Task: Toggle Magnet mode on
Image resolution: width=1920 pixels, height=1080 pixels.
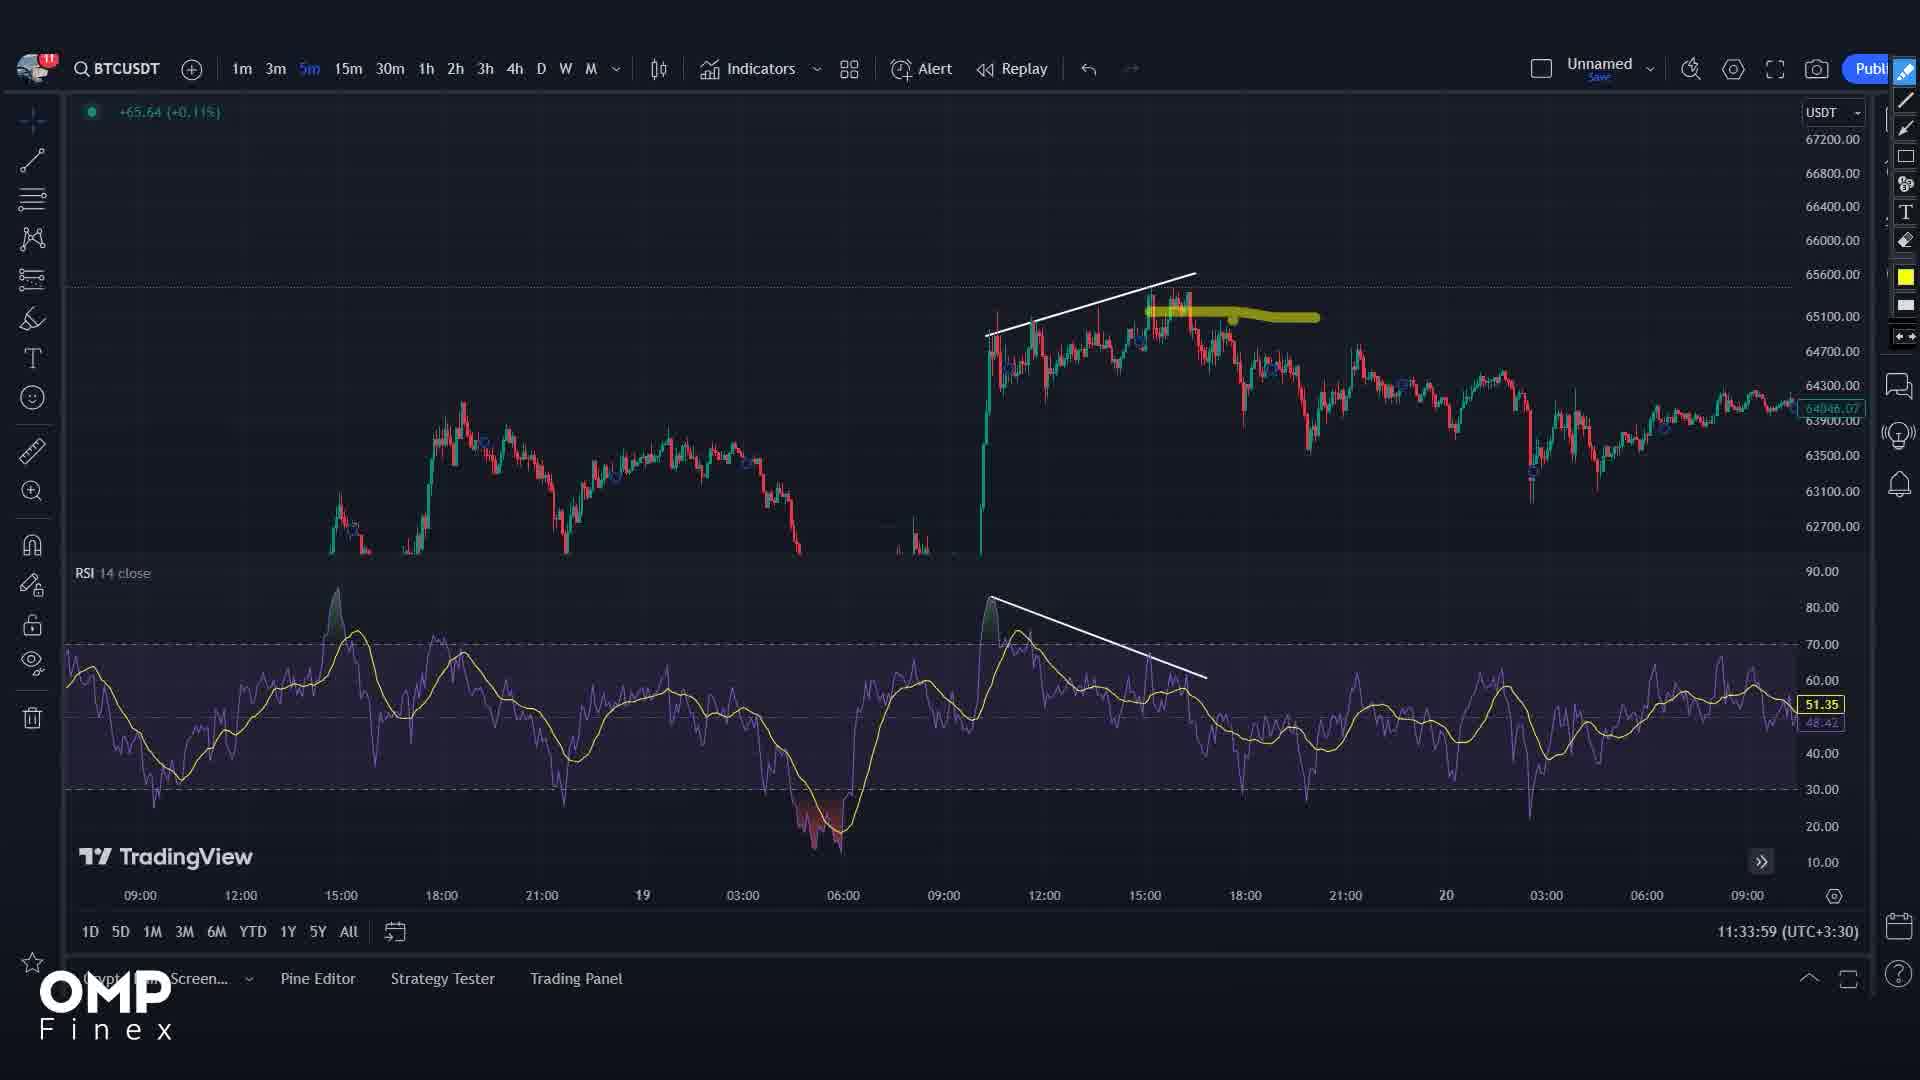Action: [32, 545]
